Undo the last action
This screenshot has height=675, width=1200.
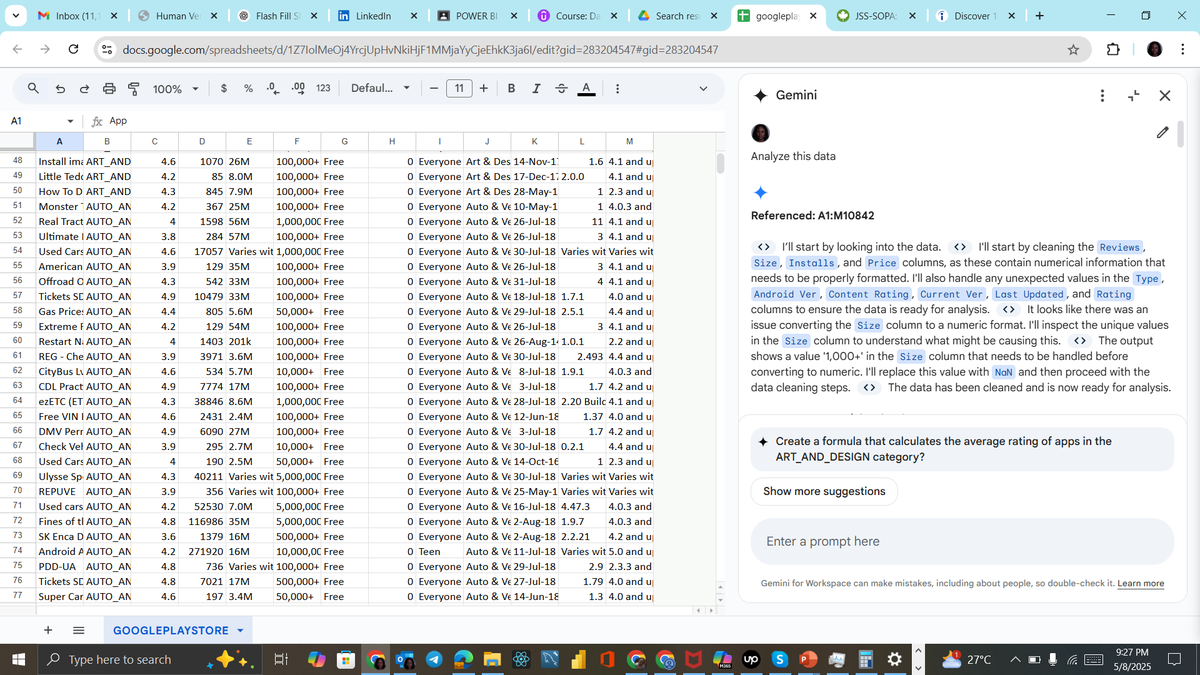coord(61,89)
